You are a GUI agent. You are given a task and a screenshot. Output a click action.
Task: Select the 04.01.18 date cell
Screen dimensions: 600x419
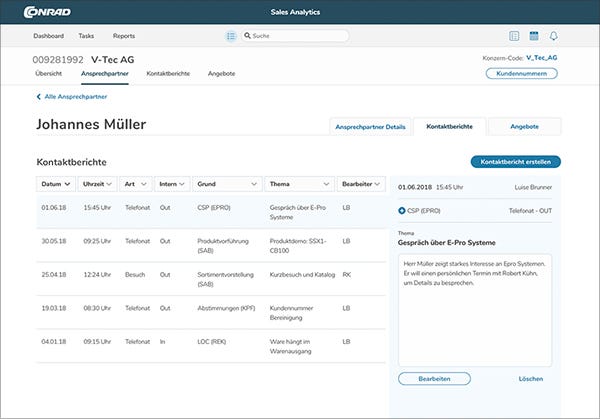(x=54, y=342)
